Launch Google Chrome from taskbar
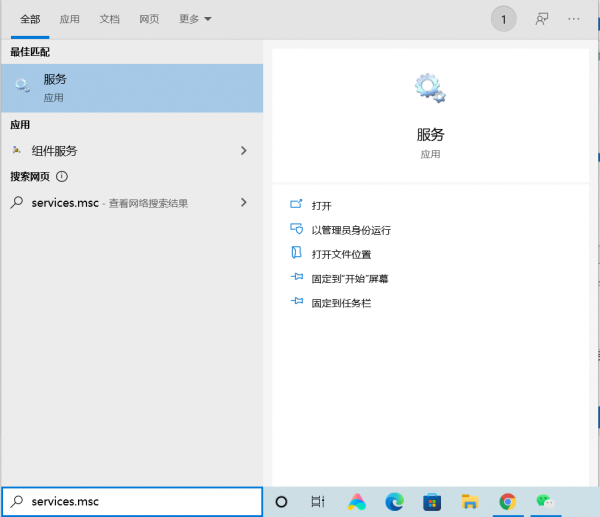Image resolution: width=600 pixels, height=517 pixels. (507, 502)
